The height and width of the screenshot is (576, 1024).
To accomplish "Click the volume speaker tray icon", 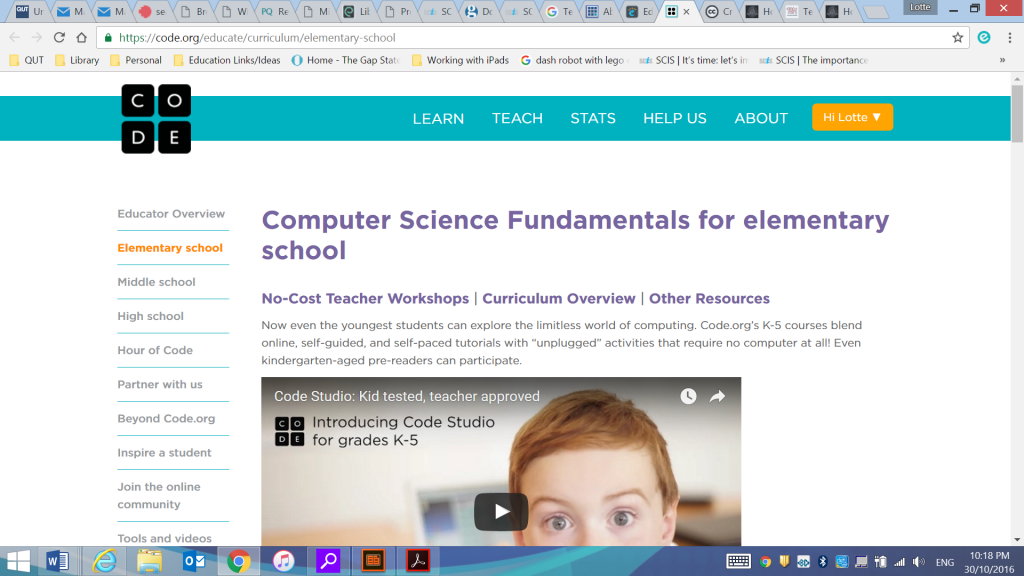I will [x=919, y=562].
